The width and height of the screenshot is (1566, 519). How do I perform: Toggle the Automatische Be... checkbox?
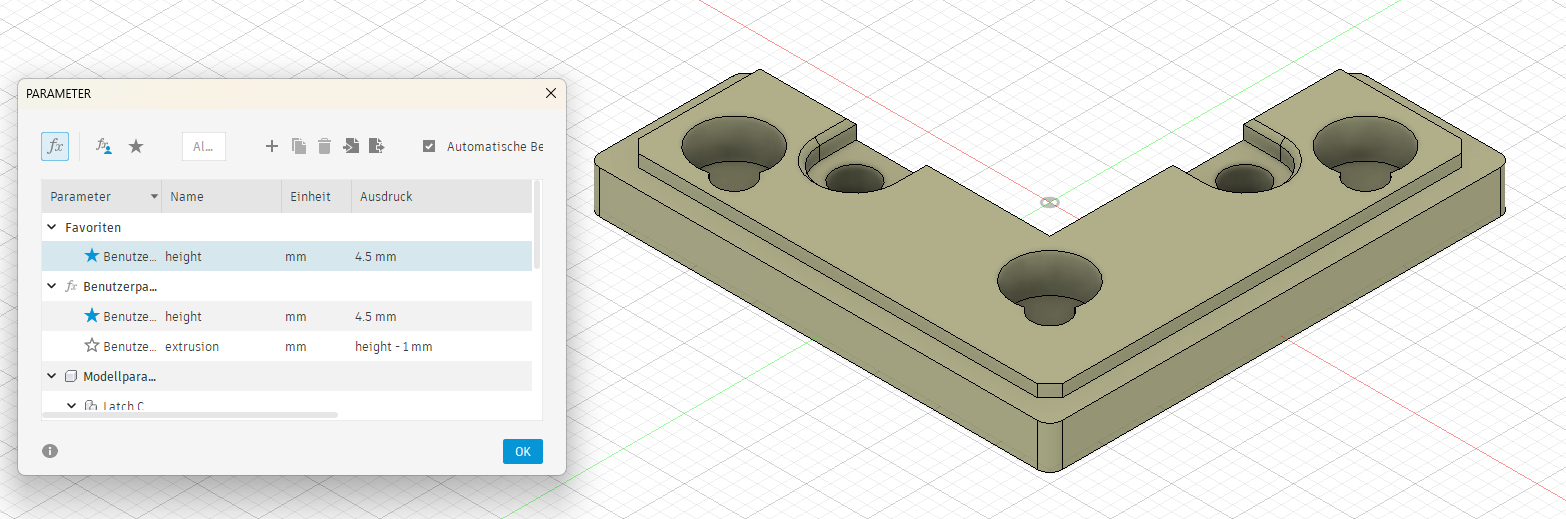point(429,146)
